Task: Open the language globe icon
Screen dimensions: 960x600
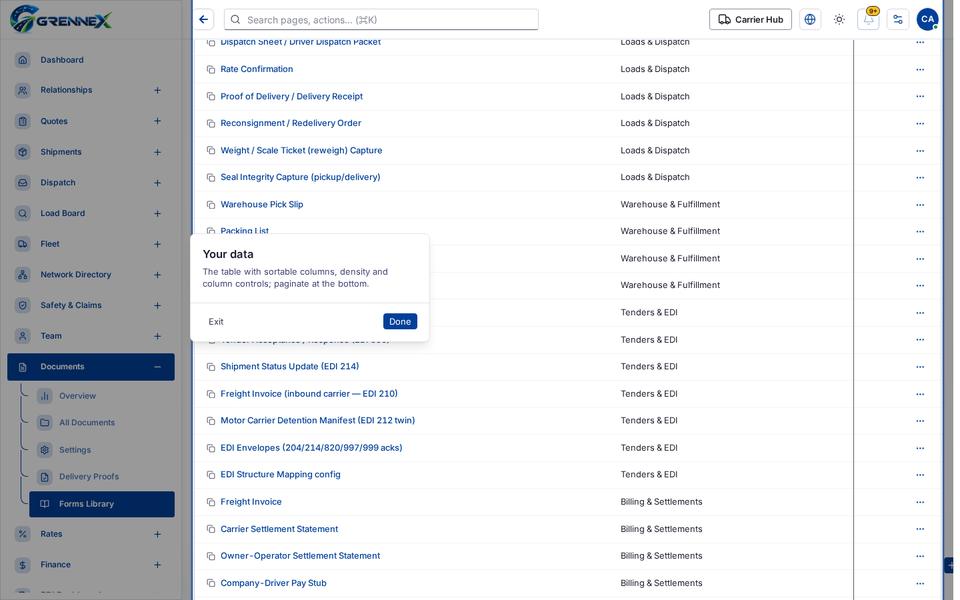Action: pos(810,20)
